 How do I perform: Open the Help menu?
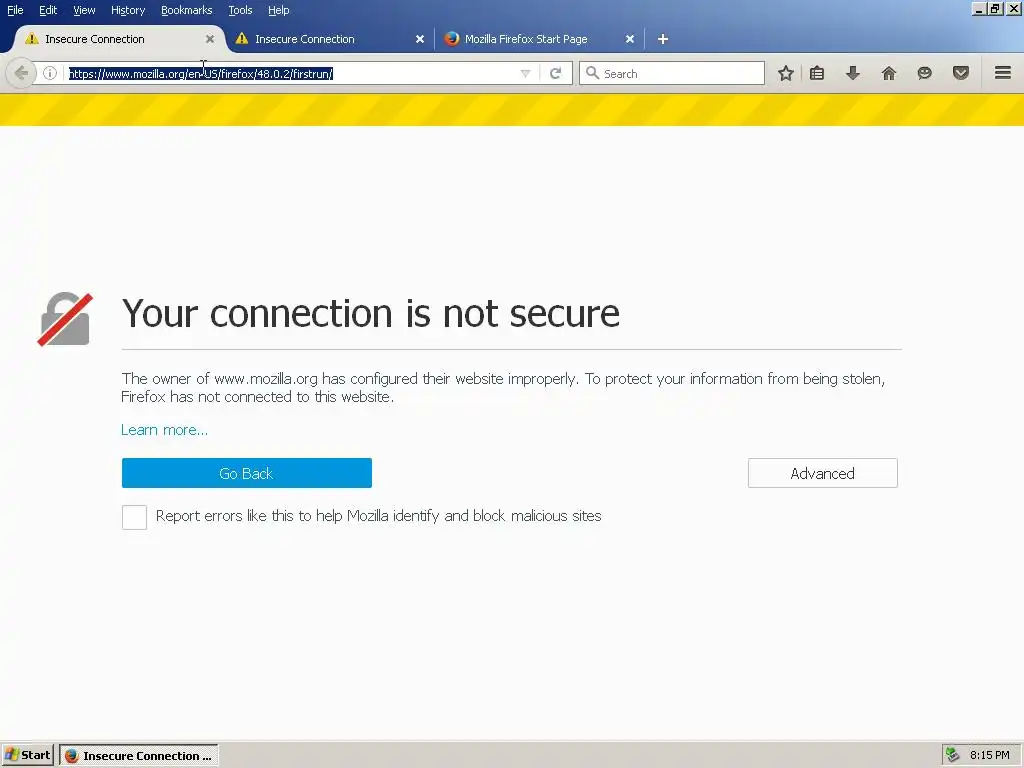pos(278,10)
